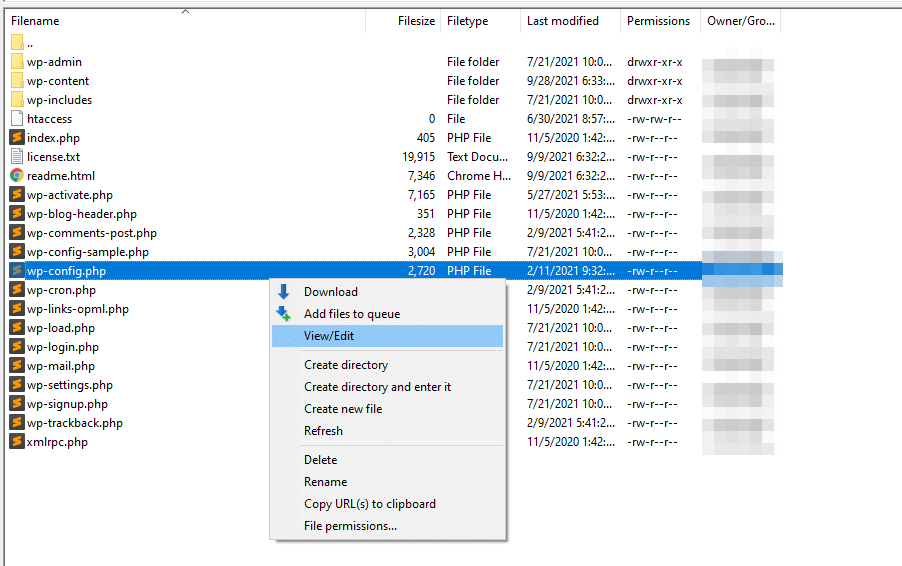
Task: Select Delete in the context menu
Action: [x=321, y=460]
